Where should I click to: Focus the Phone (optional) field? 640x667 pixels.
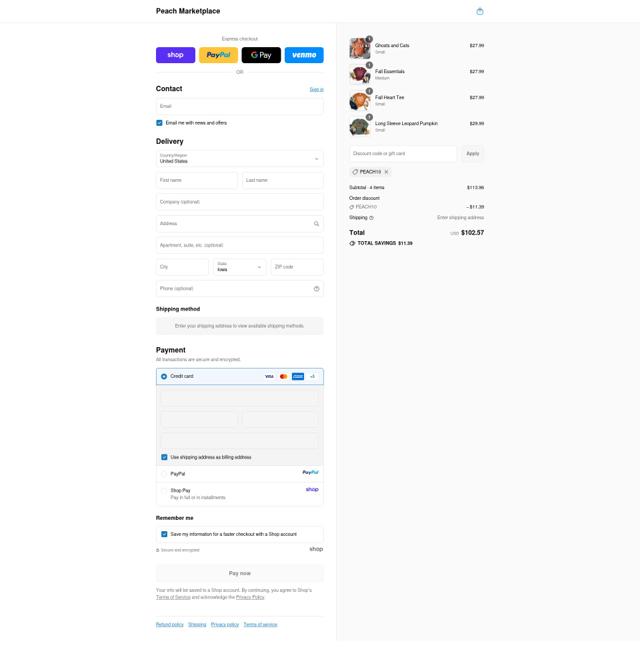(239, 289)
